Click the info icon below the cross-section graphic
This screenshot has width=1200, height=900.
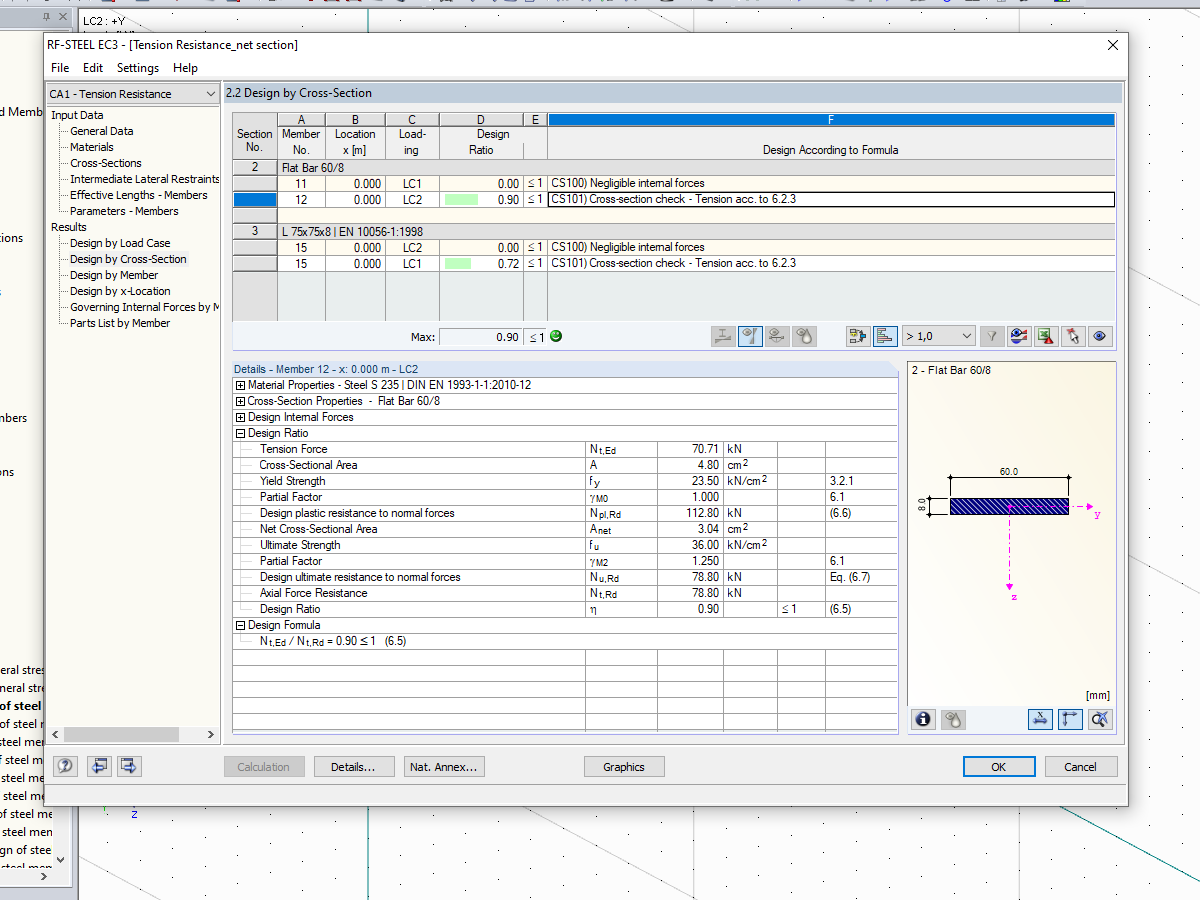pos(923,719)
